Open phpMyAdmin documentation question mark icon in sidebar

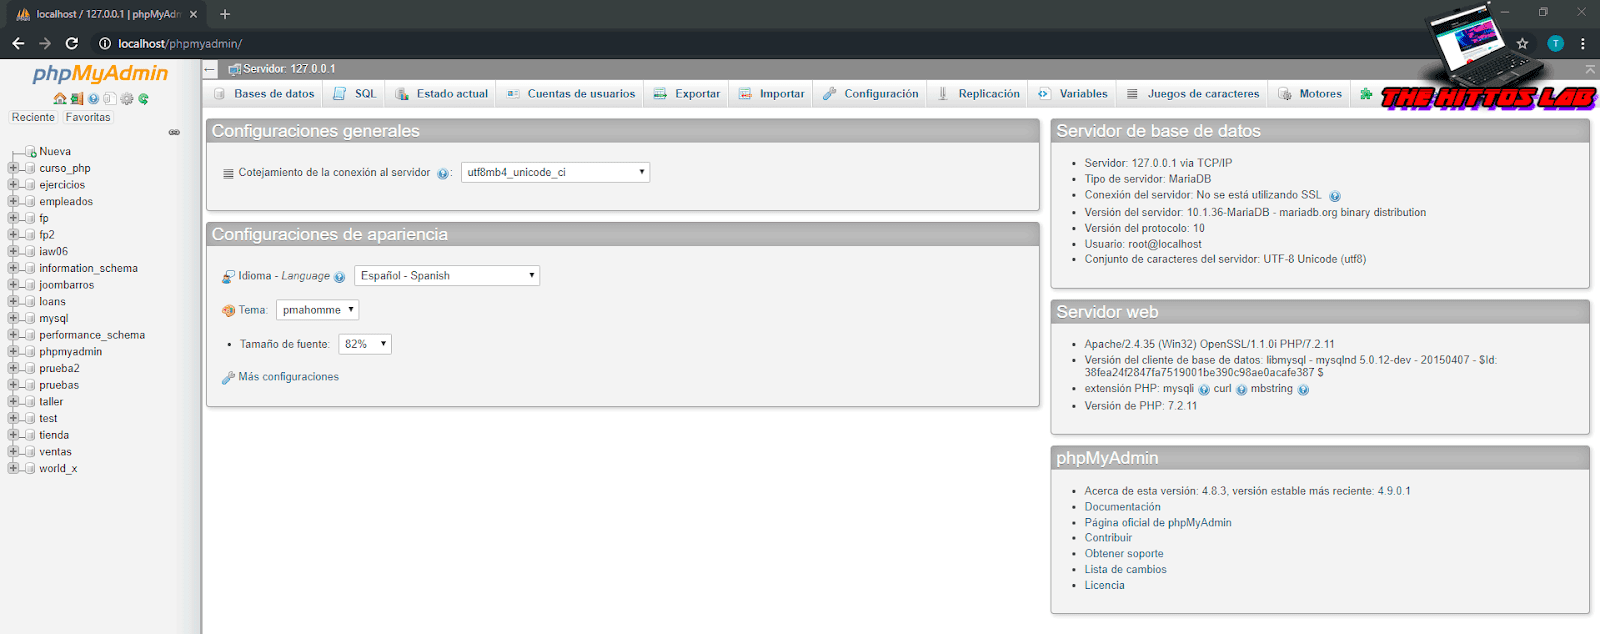94,99
